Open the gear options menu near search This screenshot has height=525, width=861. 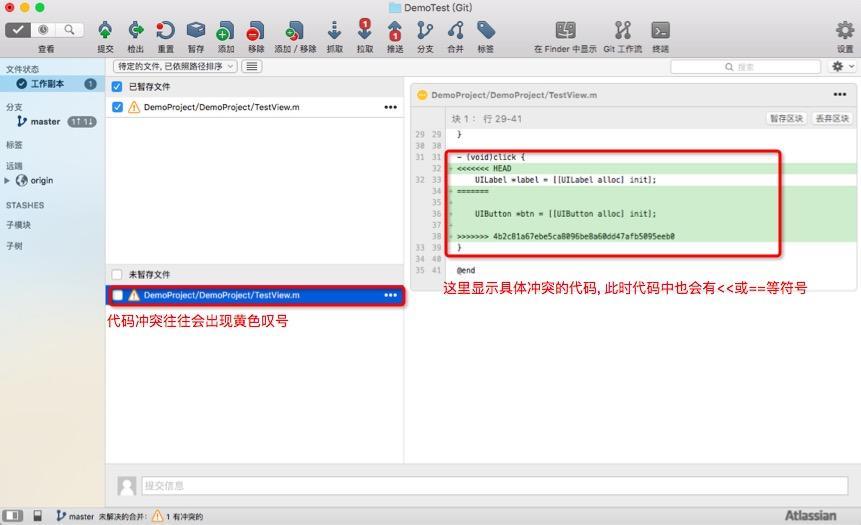841,66
